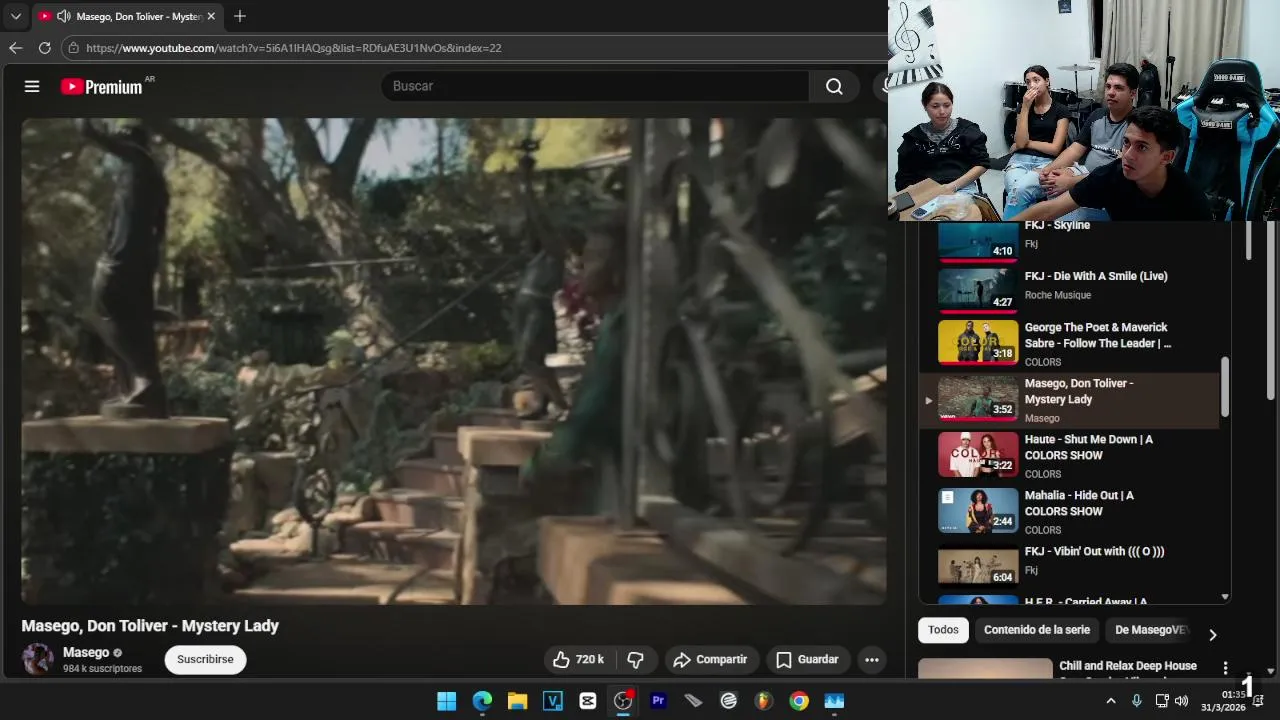Open options for Chill and Relax Deep House
The image size is (1280, 720).
point(1225,667)
